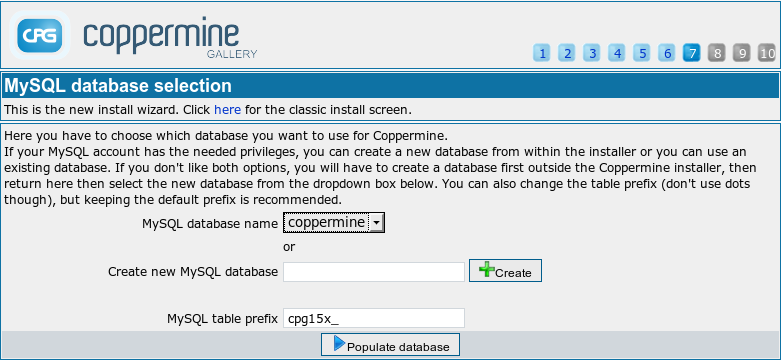
Task: Open the 'here' classic install link
Action: click(x=228, y=110)
